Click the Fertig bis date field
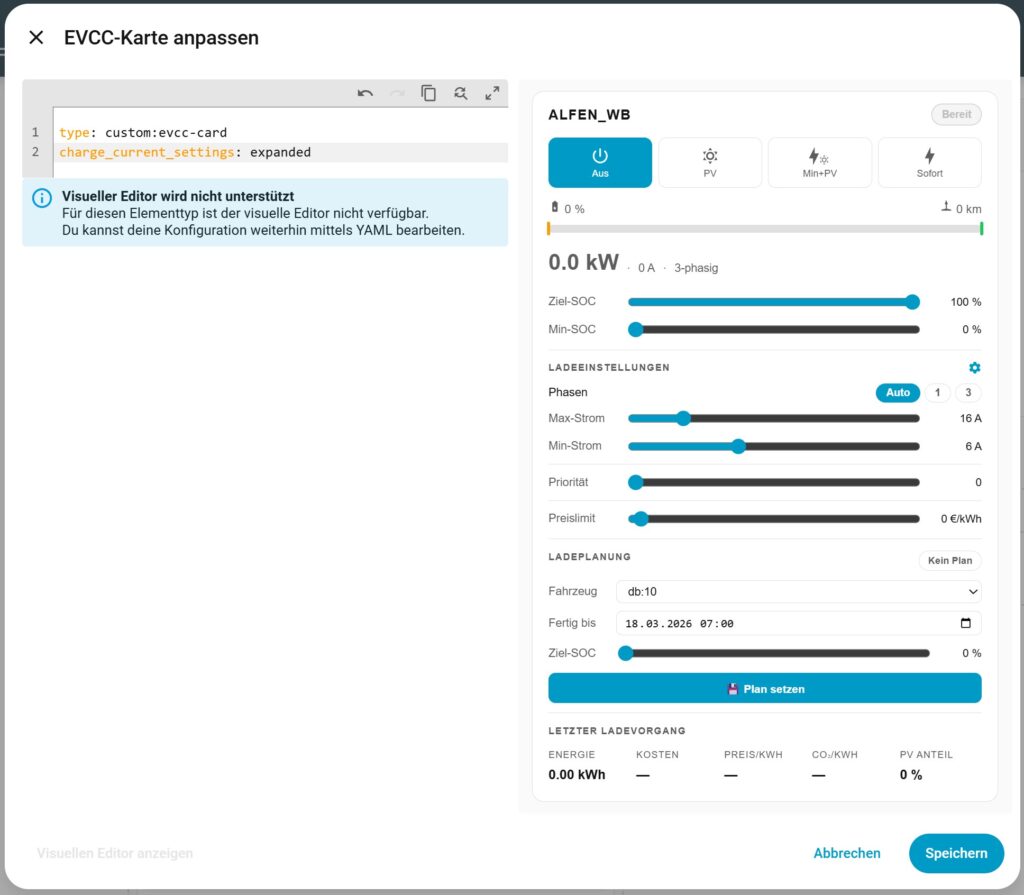The height and width of the screenshot is (895, 1024). pos(780,623)
